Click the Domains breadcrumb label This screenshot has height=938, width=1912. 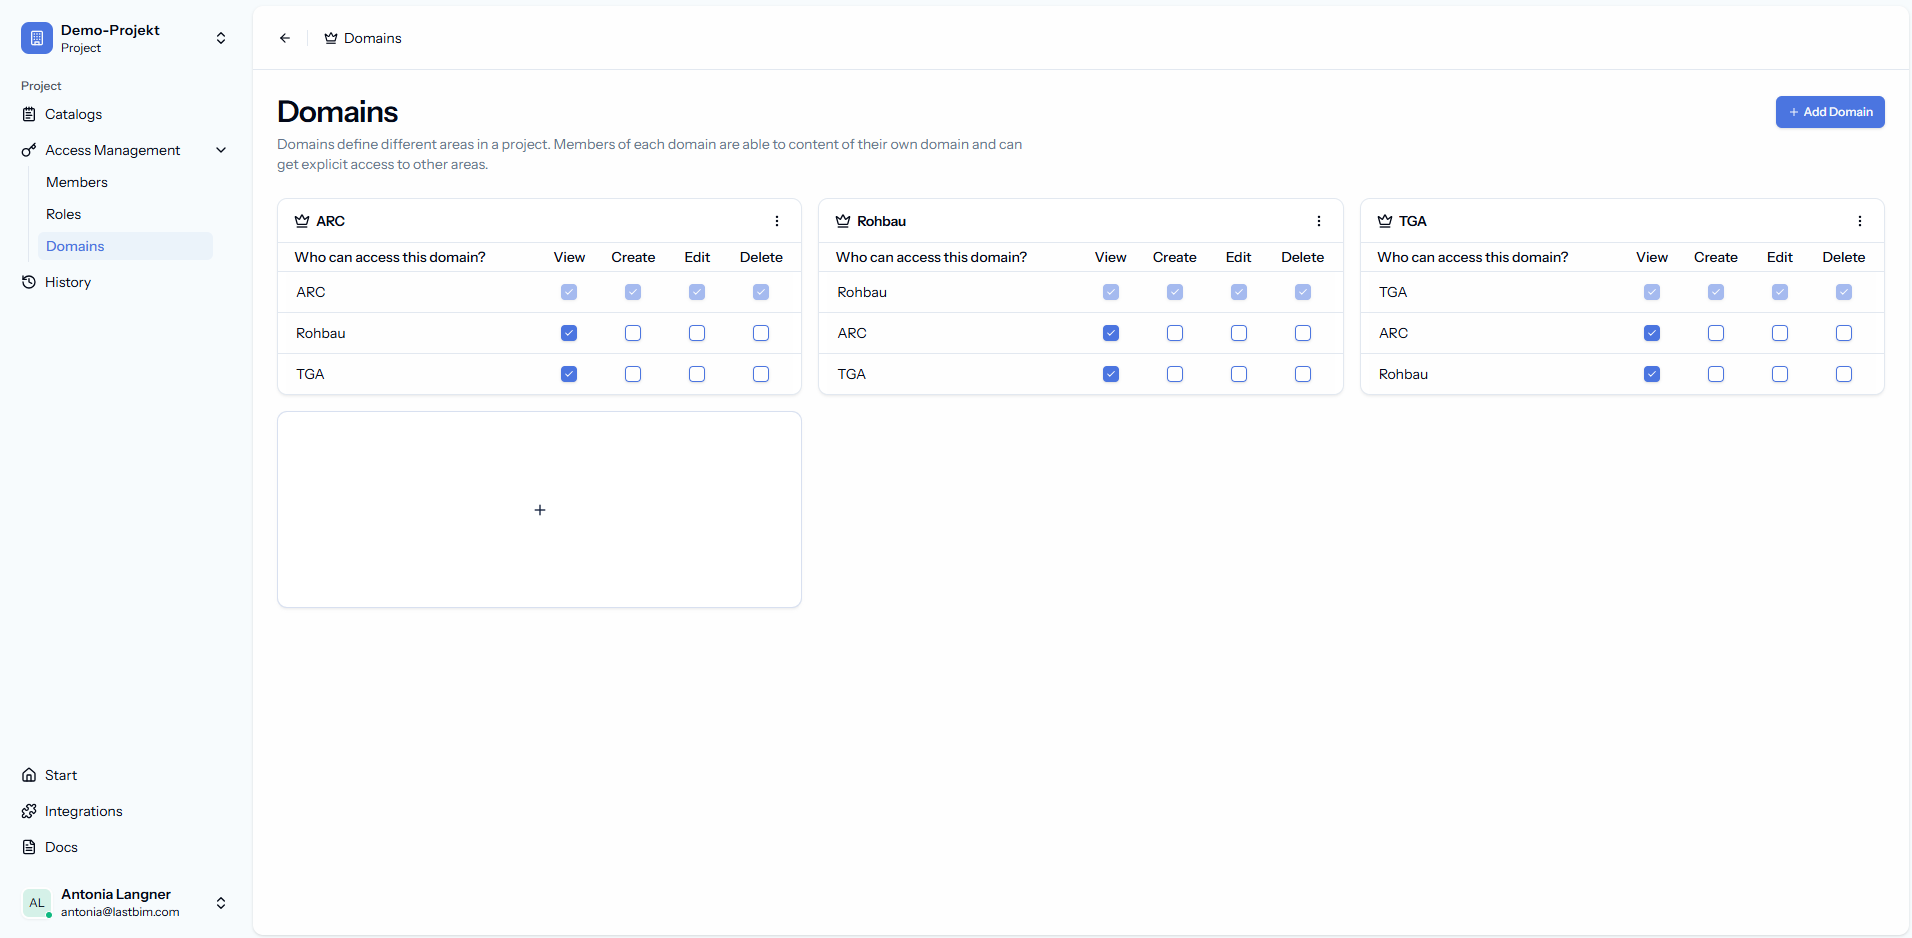(373, 38)
